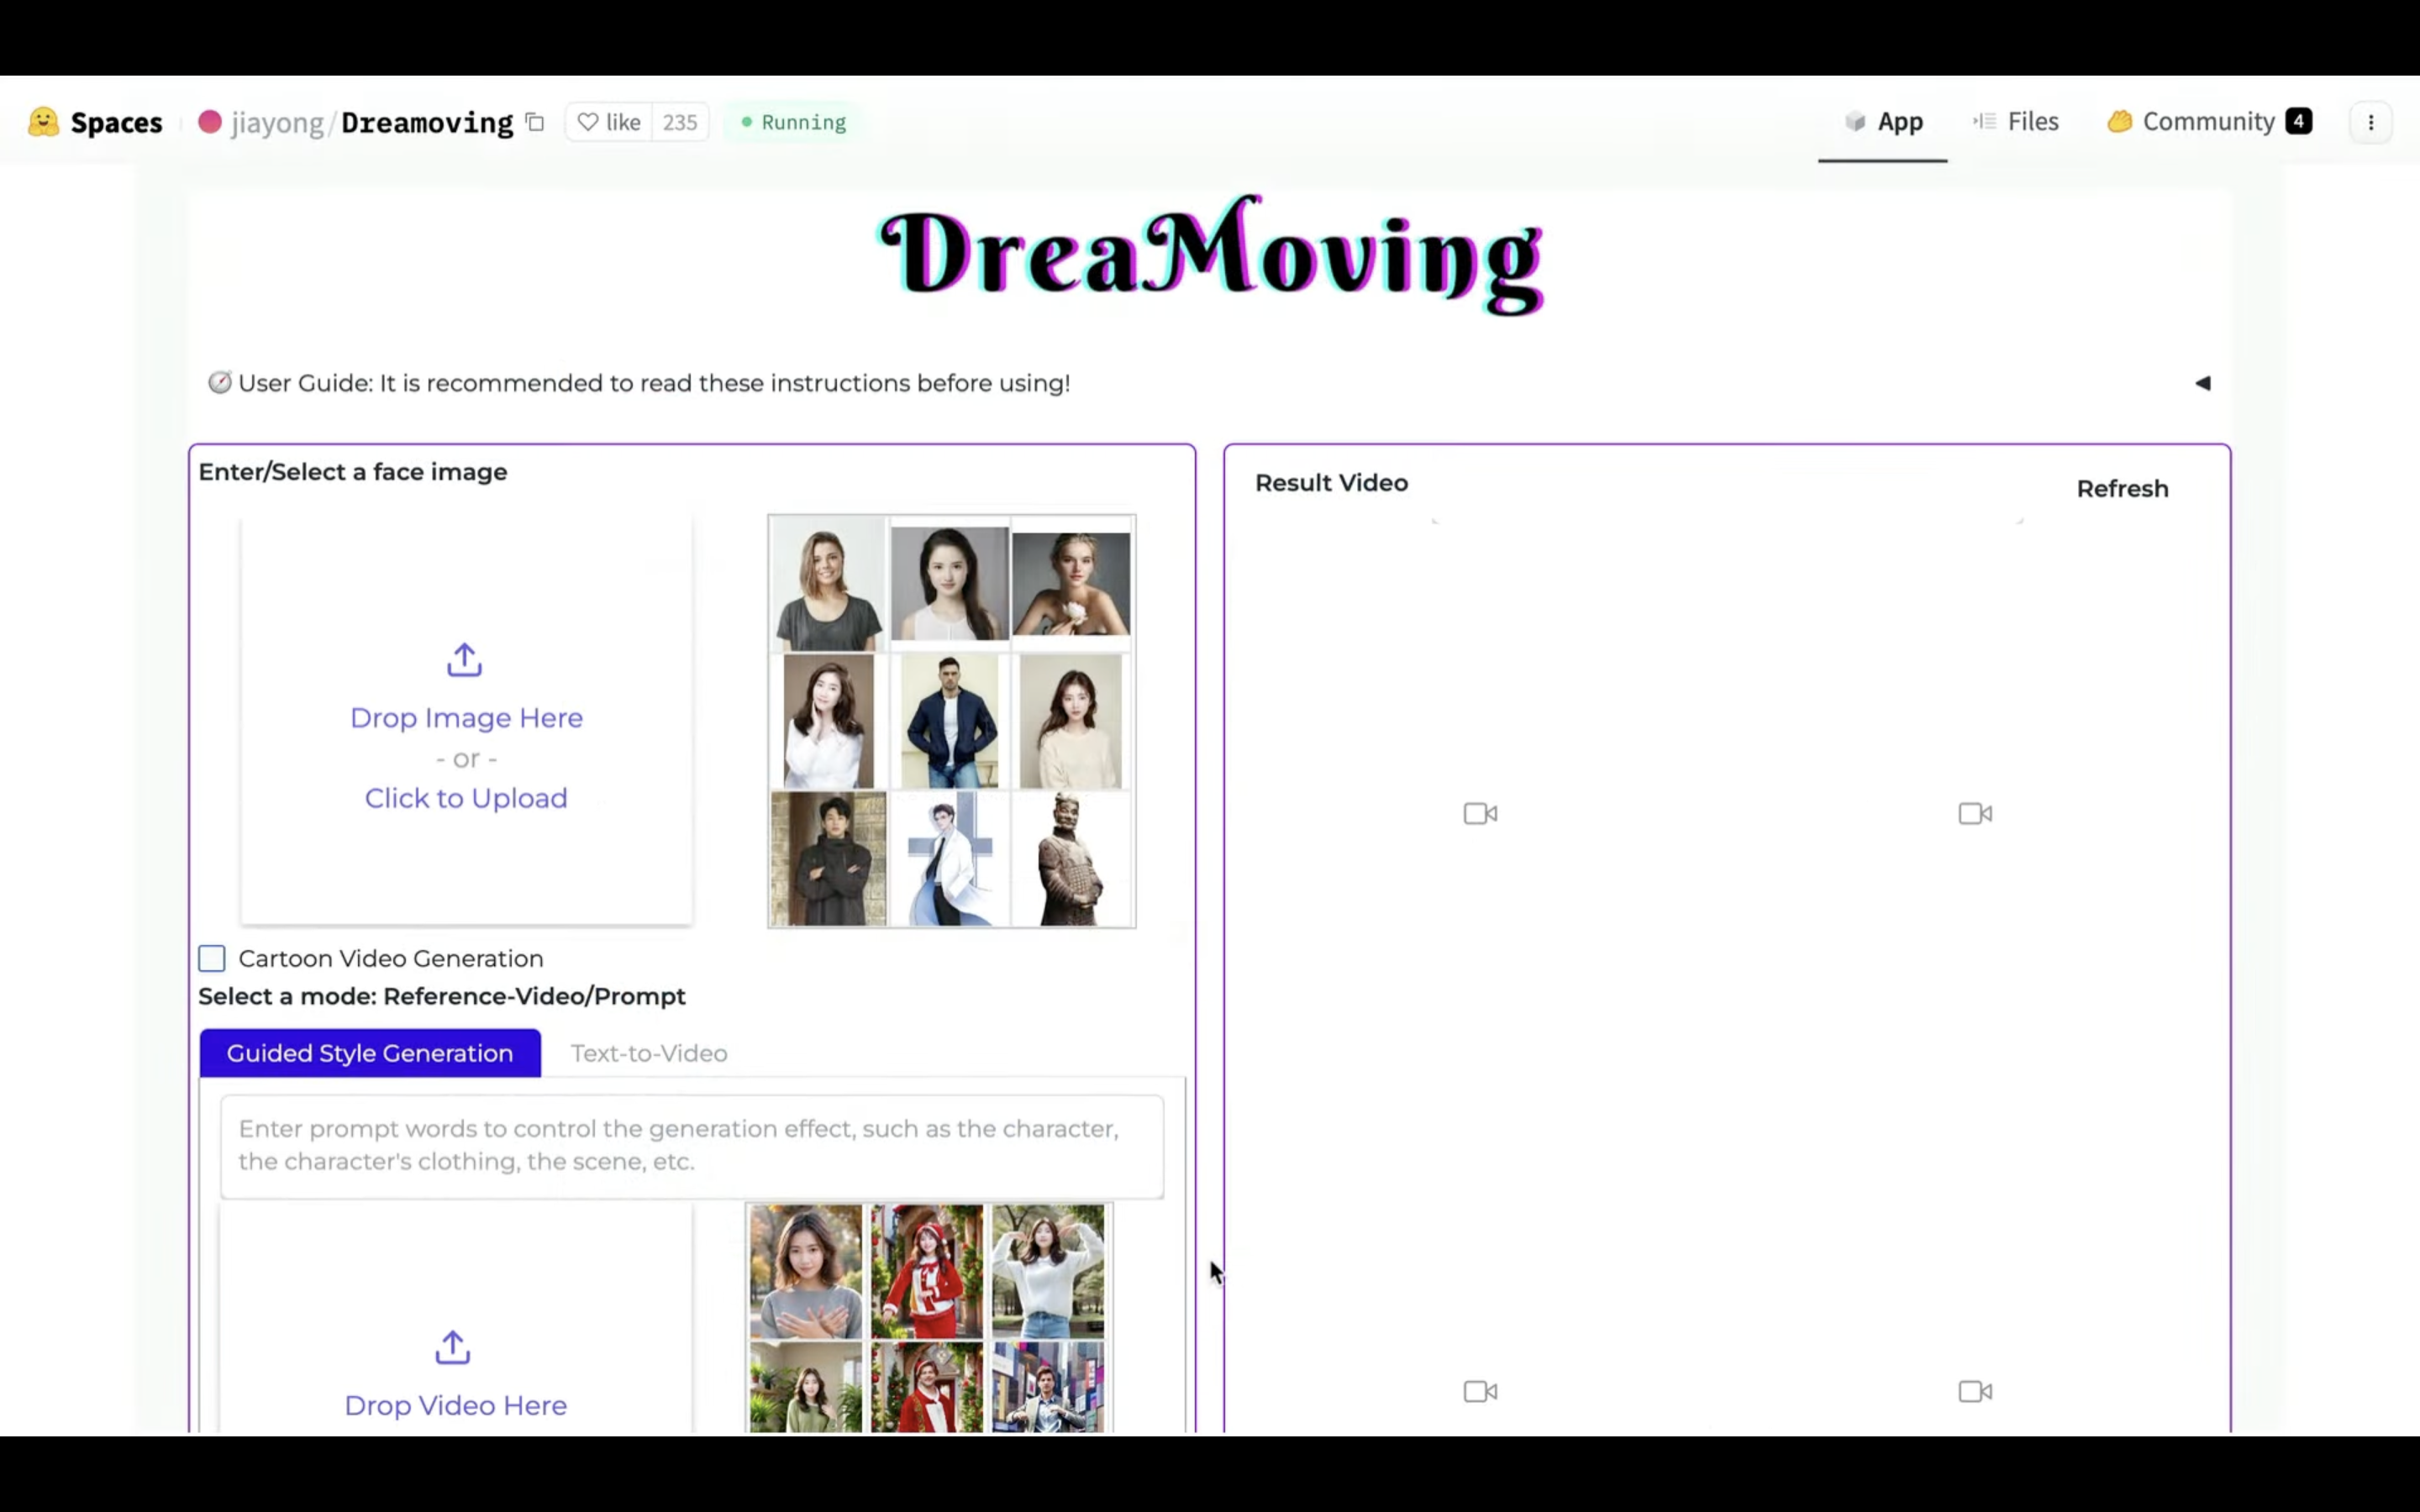Select blonde woman holding flower example
The width and height of the screenshot is (2420, 1512).
point(1071,584)
